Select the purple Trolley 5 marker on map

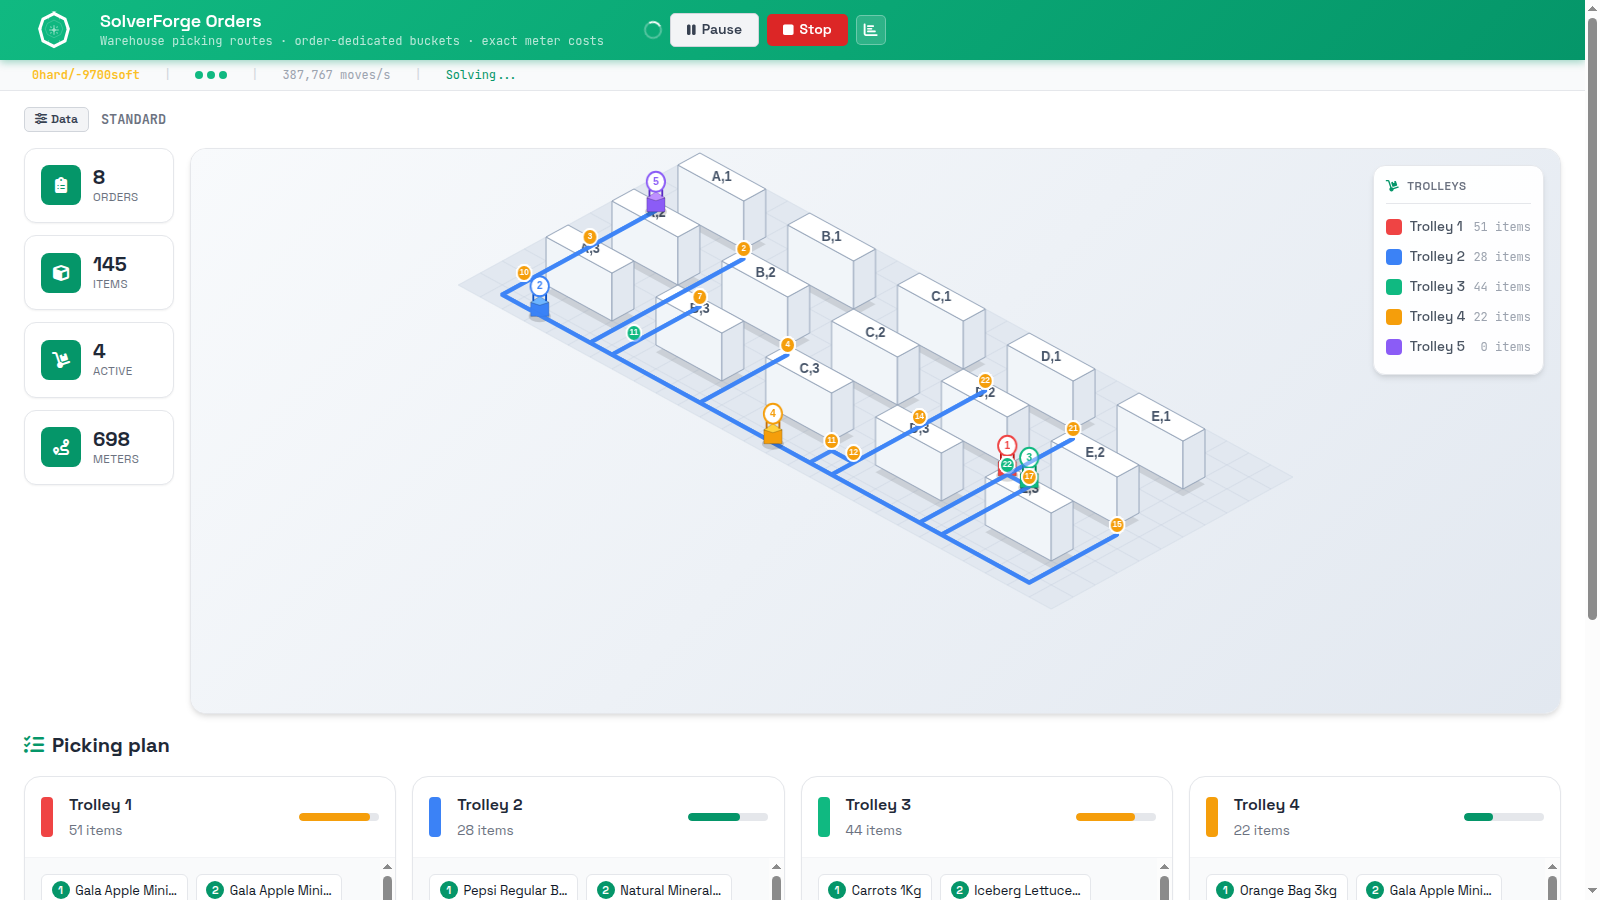coord(656,193)
